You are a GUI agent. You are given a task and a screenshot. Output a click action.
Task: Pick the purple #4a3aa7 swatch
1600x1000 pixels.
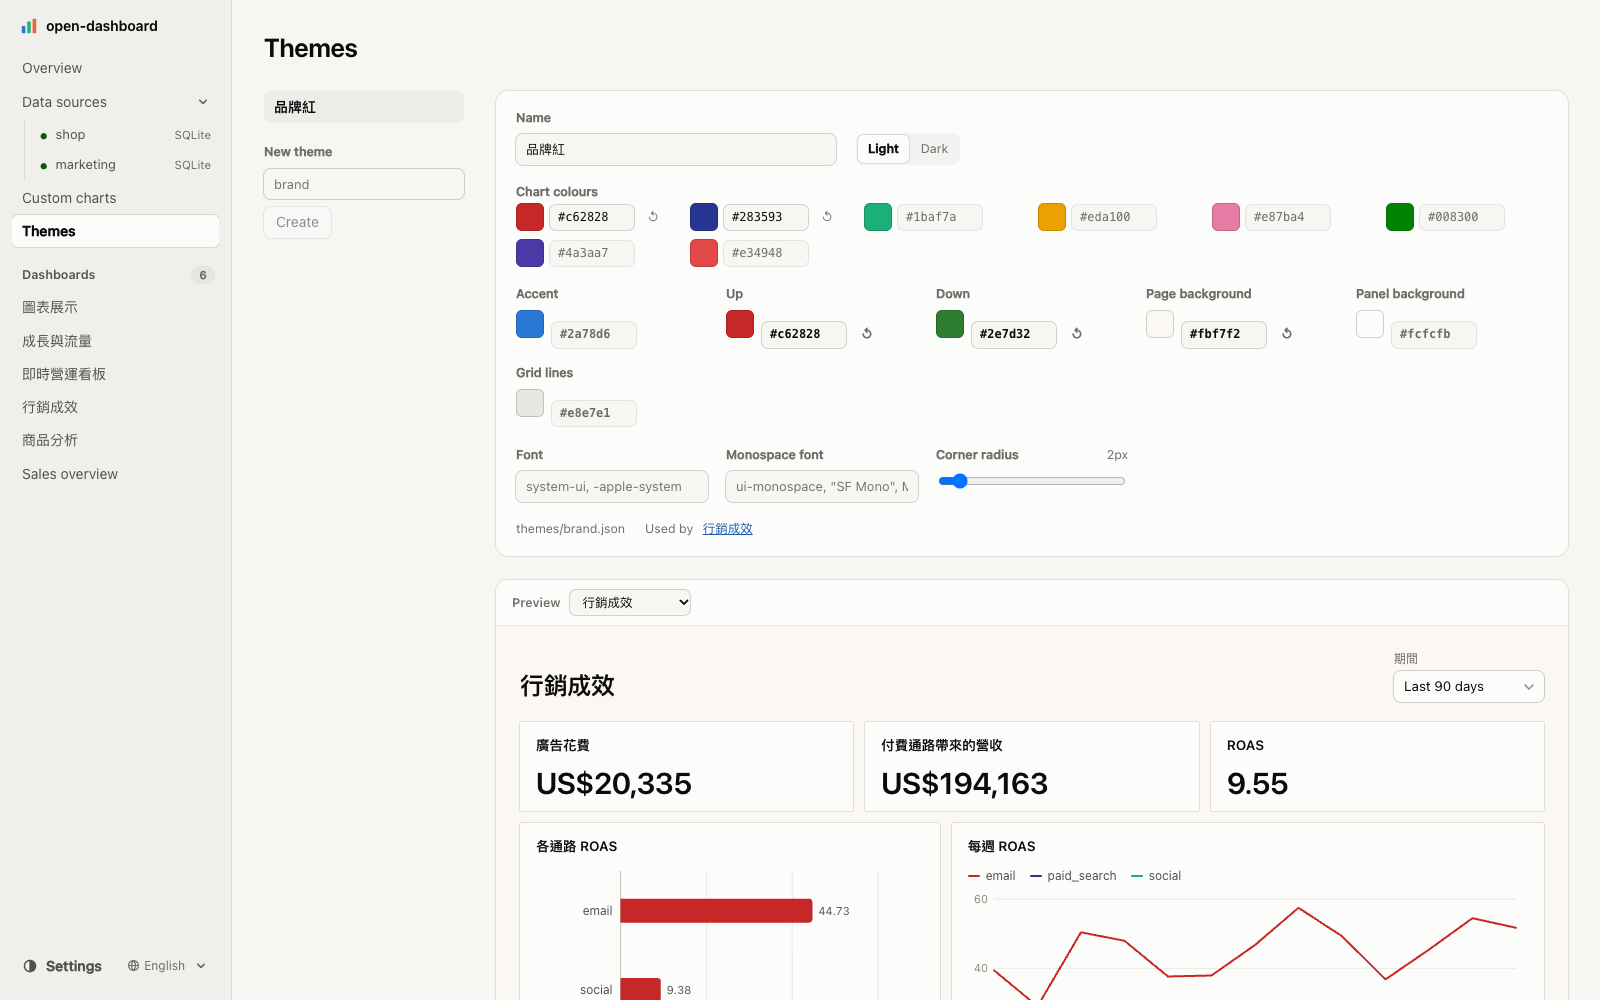click(x=530, y=253)
